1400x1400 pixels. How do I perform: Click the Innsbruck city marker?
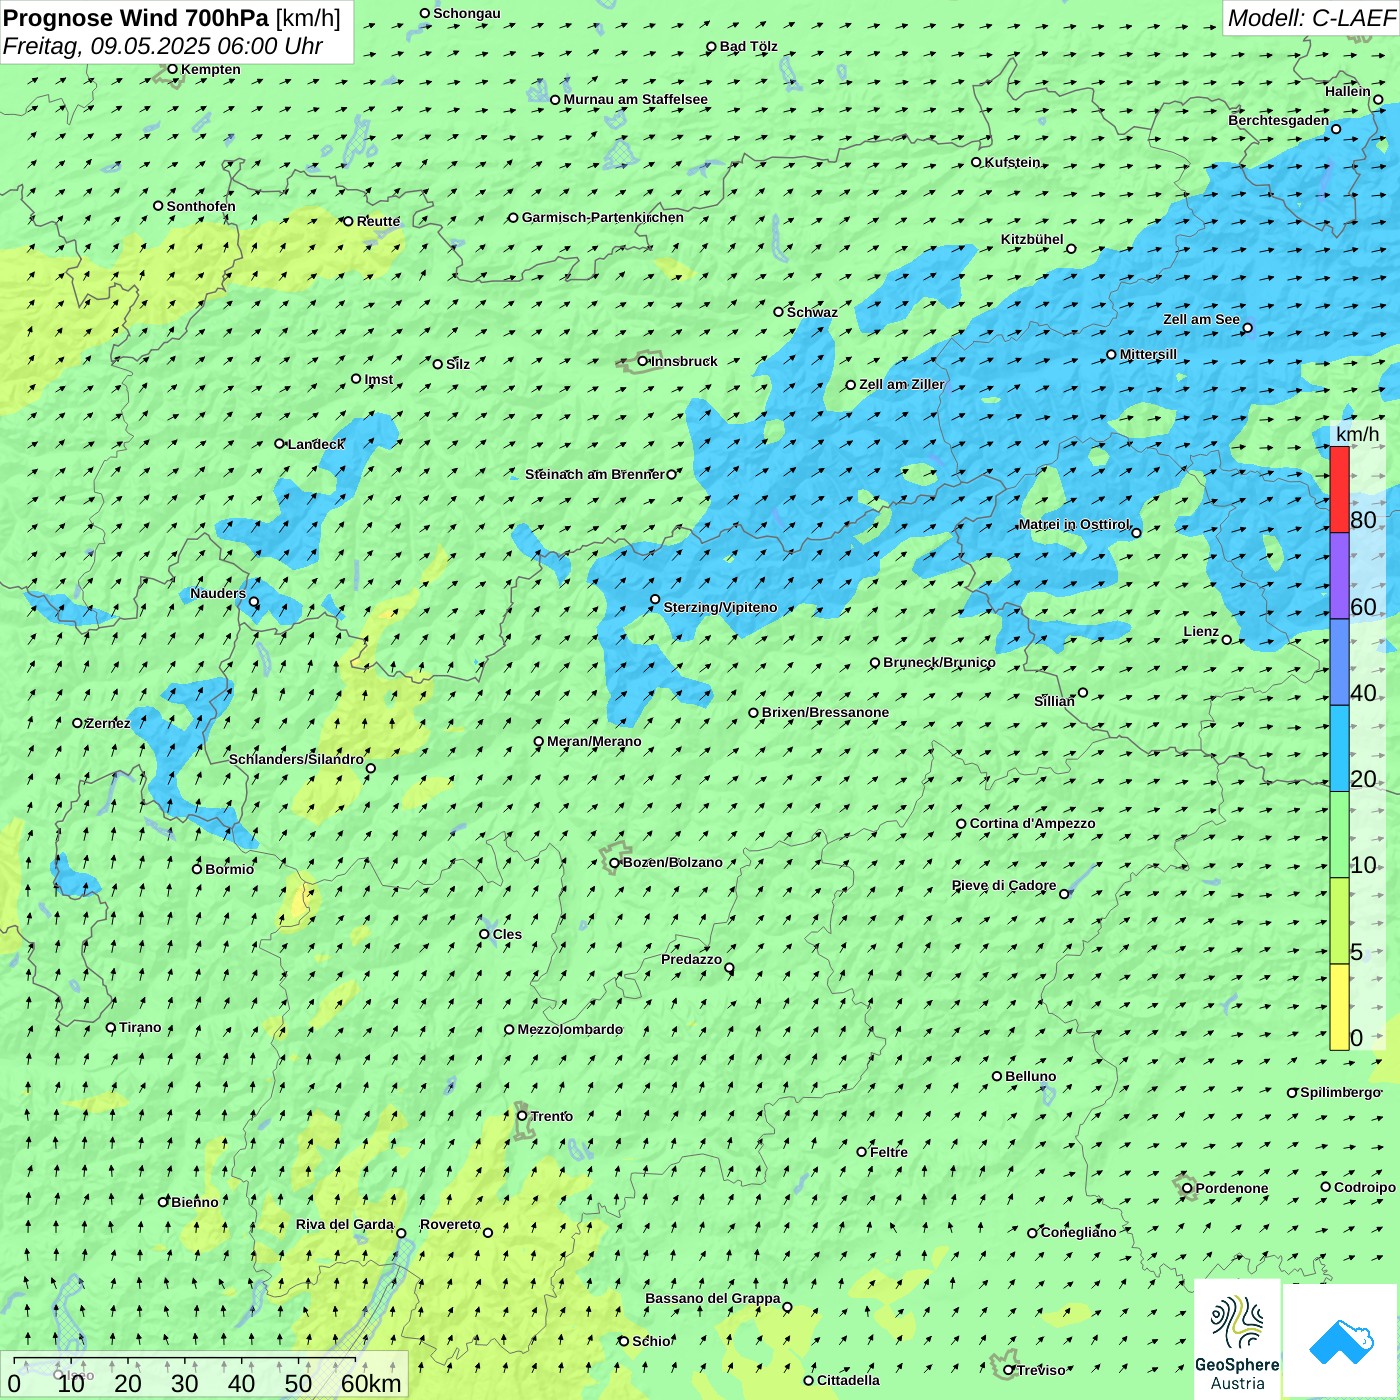(x=643, y=361)
